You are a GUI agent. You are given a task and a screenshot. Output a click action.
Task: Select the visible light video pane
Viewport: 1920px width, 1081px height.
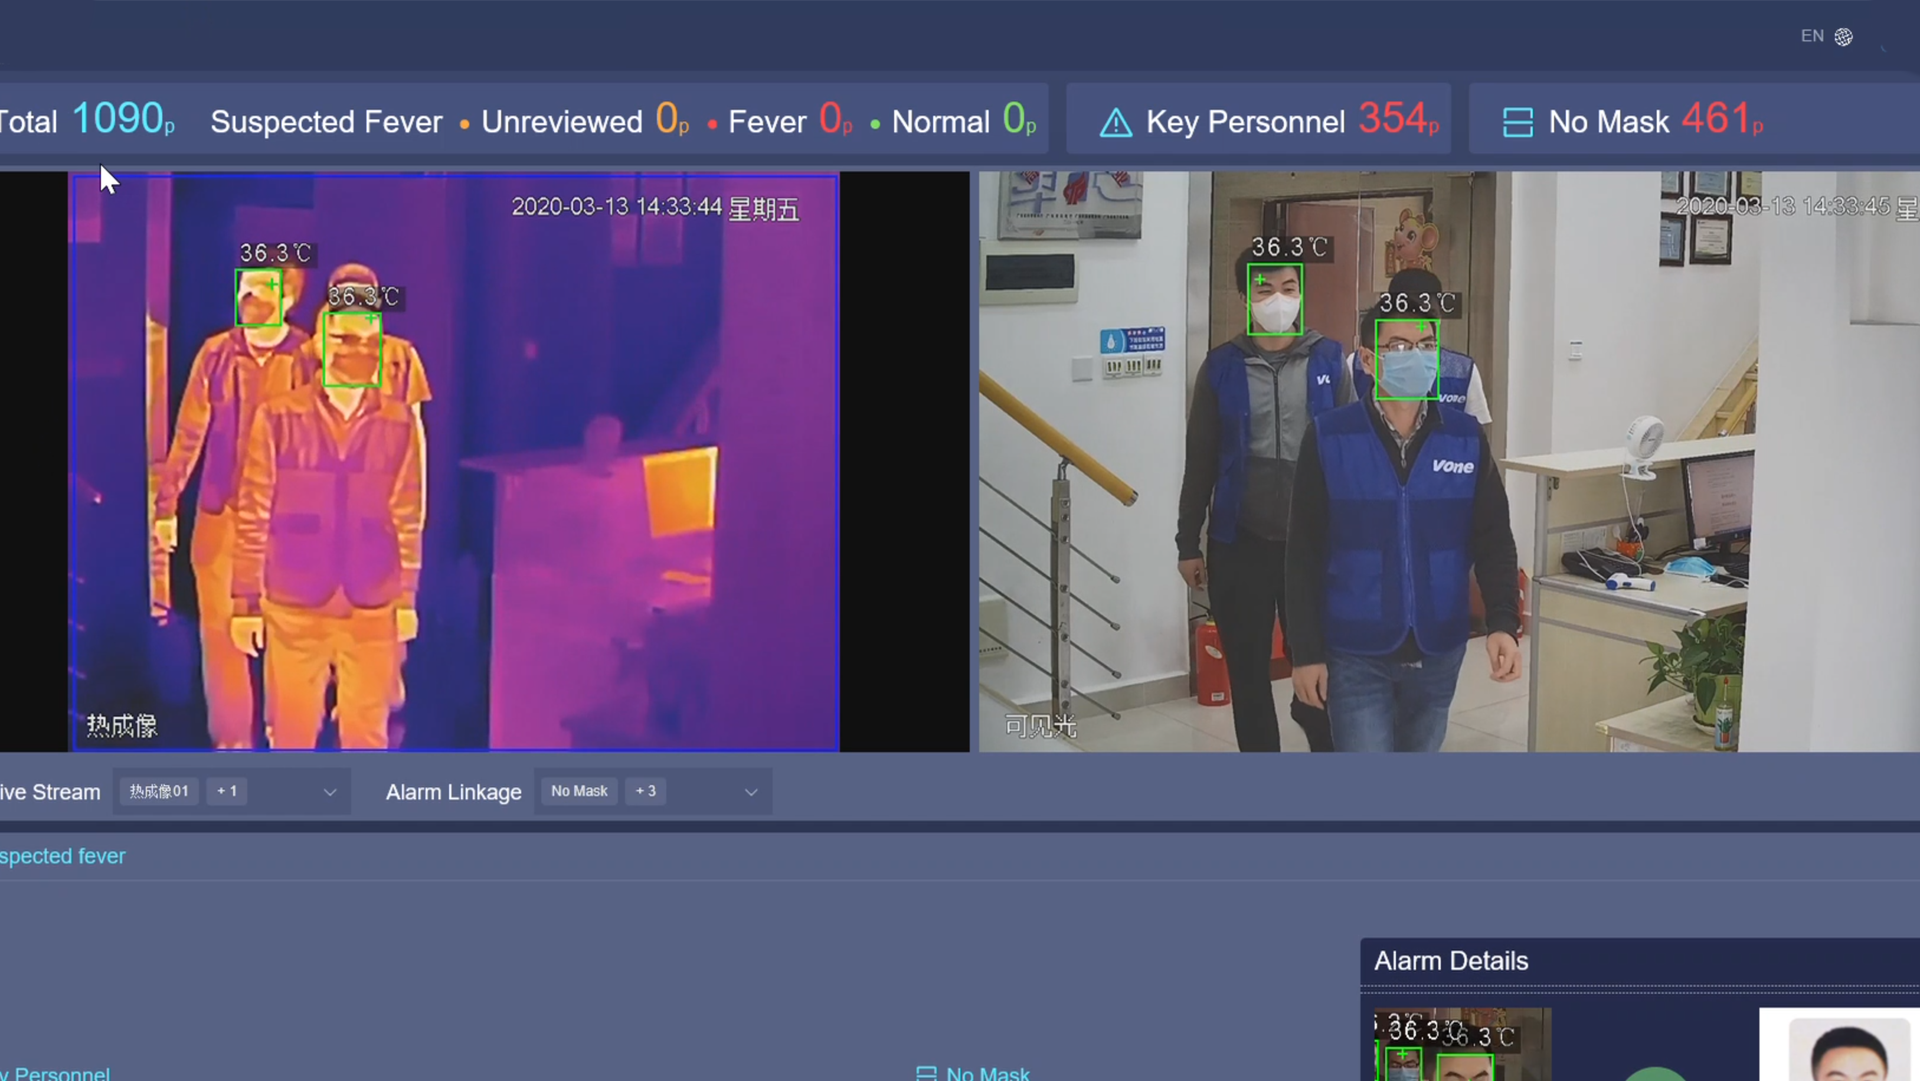coord(1449,462)
